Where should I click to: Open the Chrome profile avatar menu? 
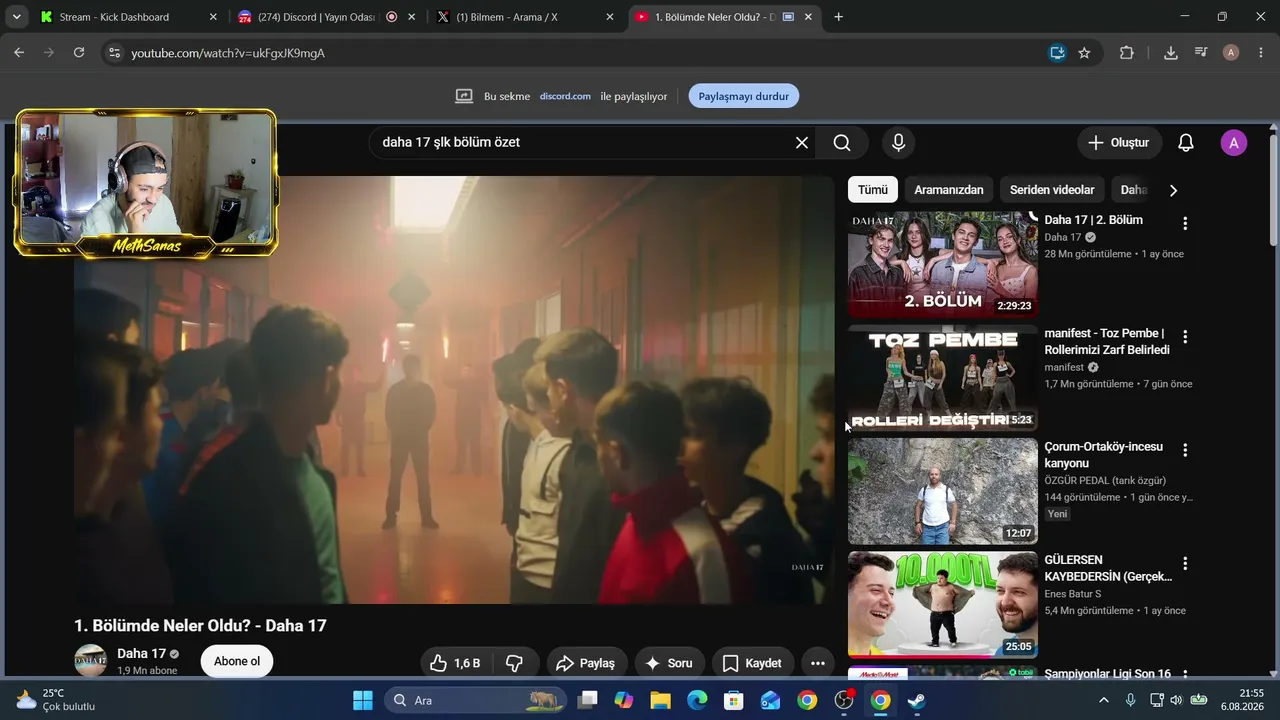1231,53
